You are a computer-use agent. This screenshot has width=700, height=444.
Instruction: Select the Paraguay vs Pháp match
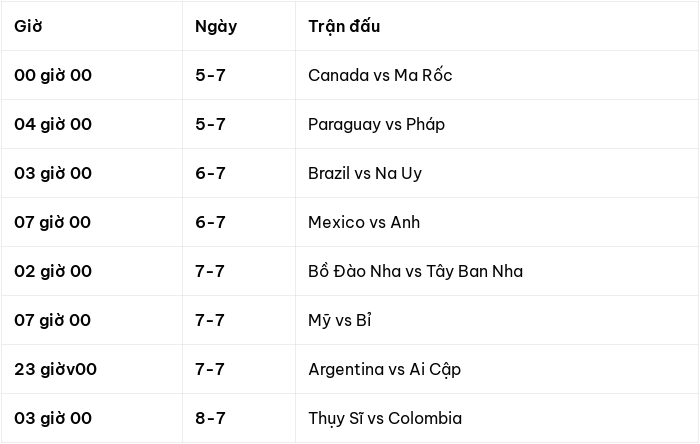(376, 124)
